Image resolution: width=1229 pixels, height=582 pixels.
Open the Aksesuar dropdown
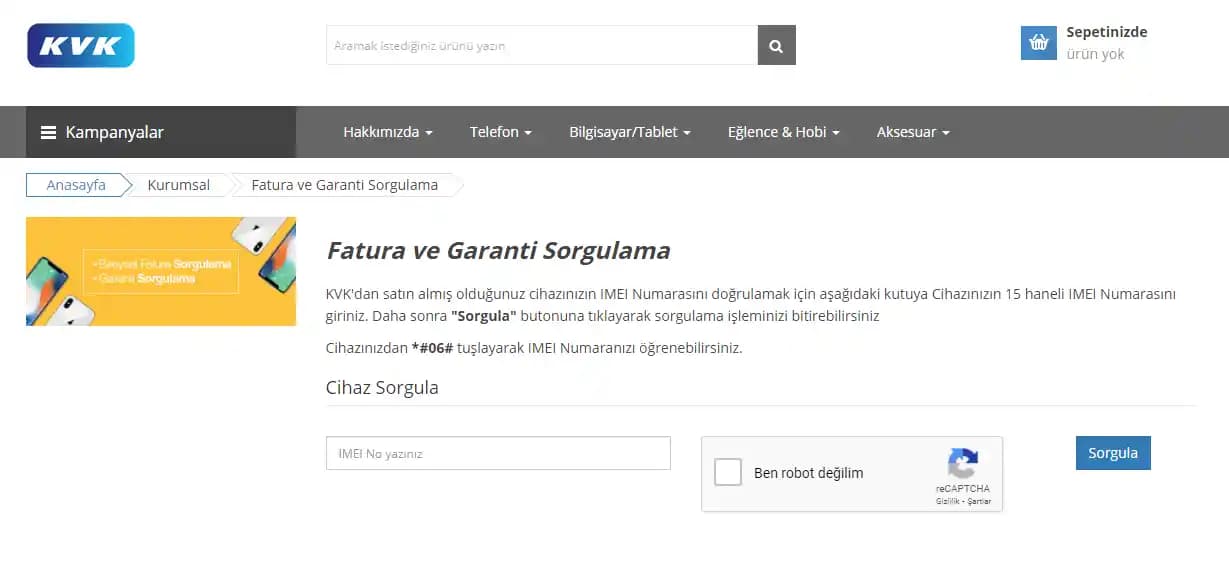coord(911,131)
